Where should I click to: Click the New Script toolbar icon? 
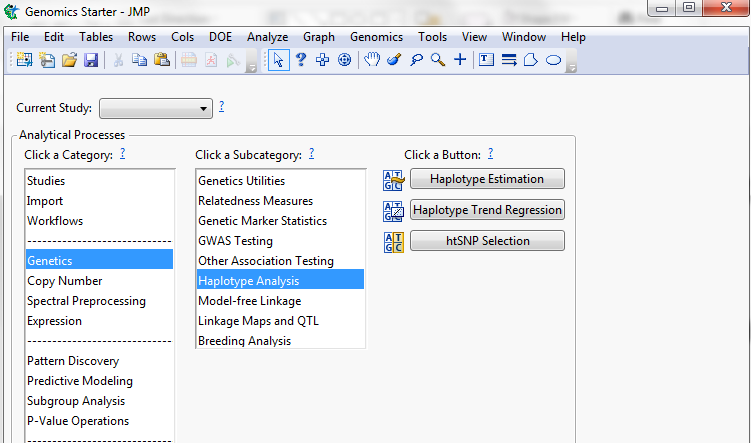tap(47, 60)
